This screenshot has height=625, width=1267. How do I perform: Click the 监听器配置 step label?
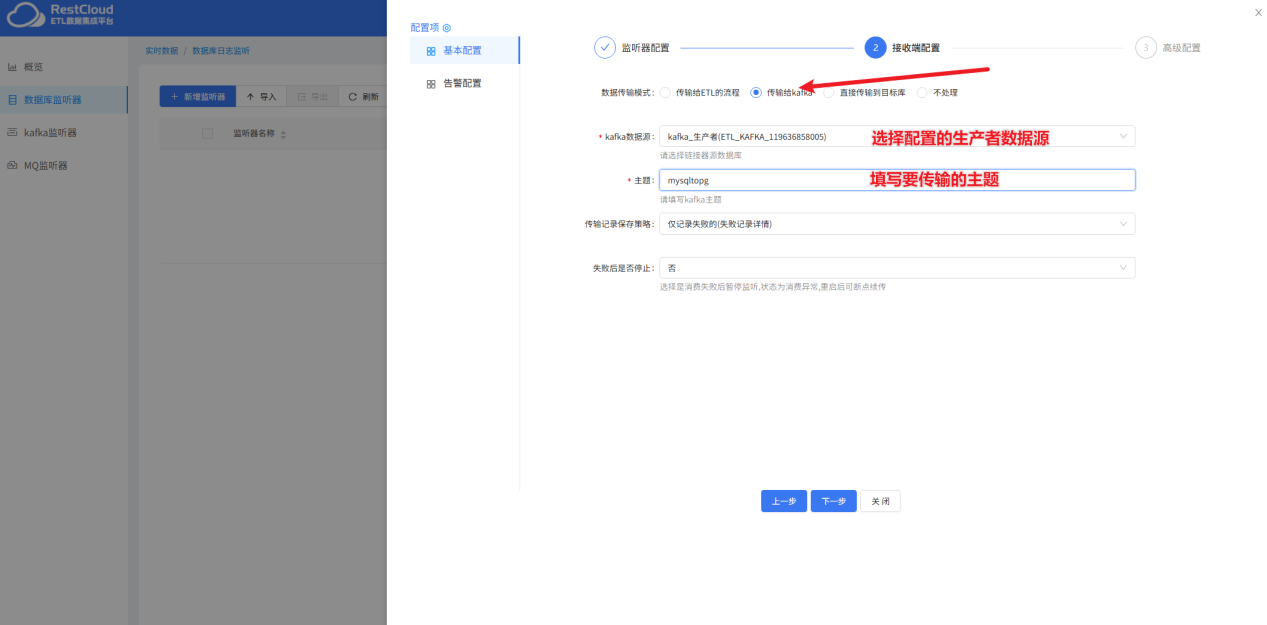pos(645,47)
